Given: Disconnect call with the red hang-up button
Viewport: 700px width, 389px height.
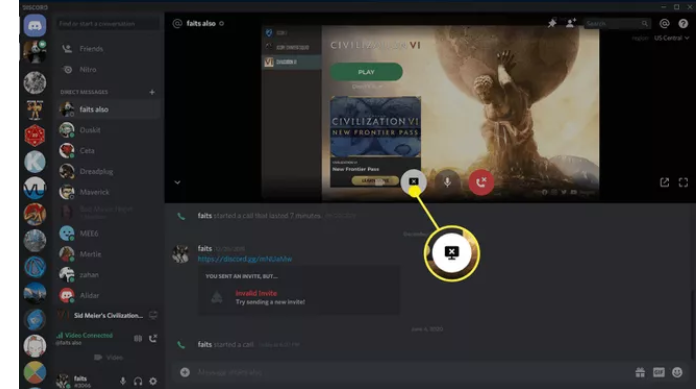Looking at the screenshot, I should point(481,182).
